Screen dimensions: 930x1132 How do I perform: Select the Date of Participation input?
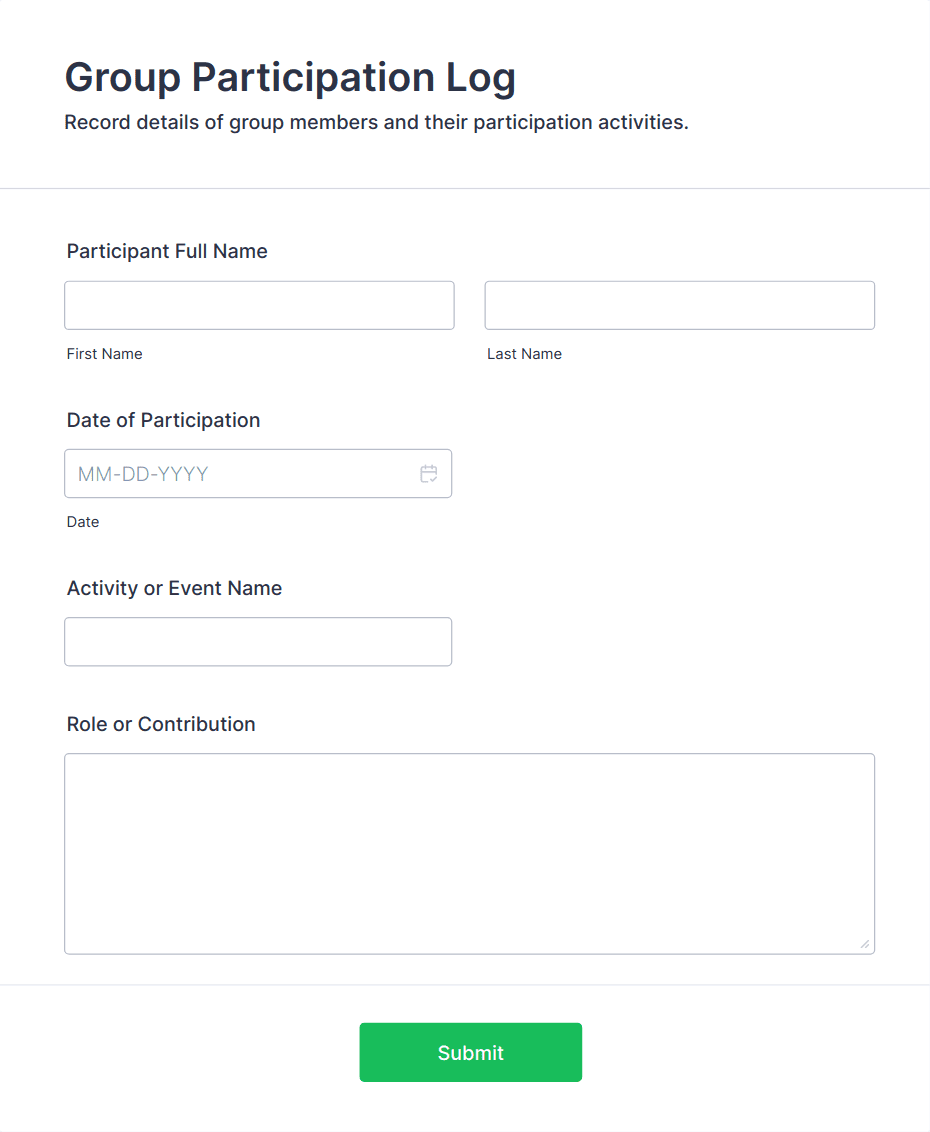[x=240, y=473]
